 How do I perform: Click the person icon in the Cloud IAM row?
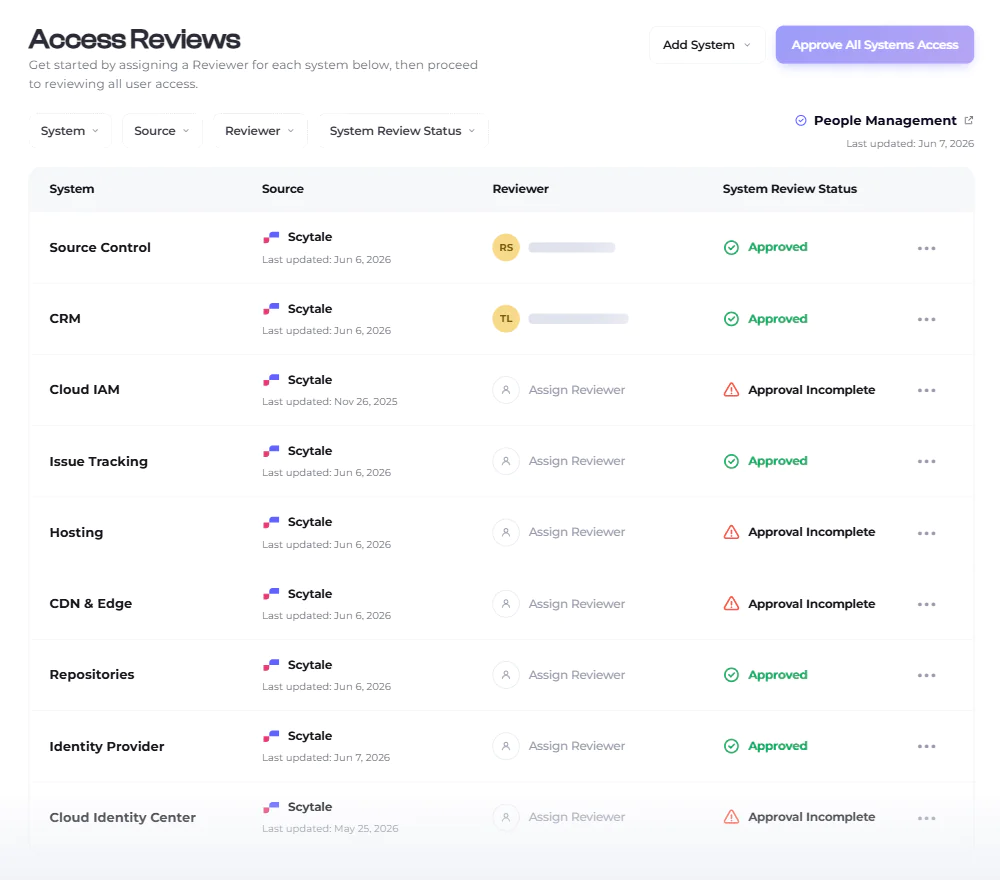pos(506,390)
